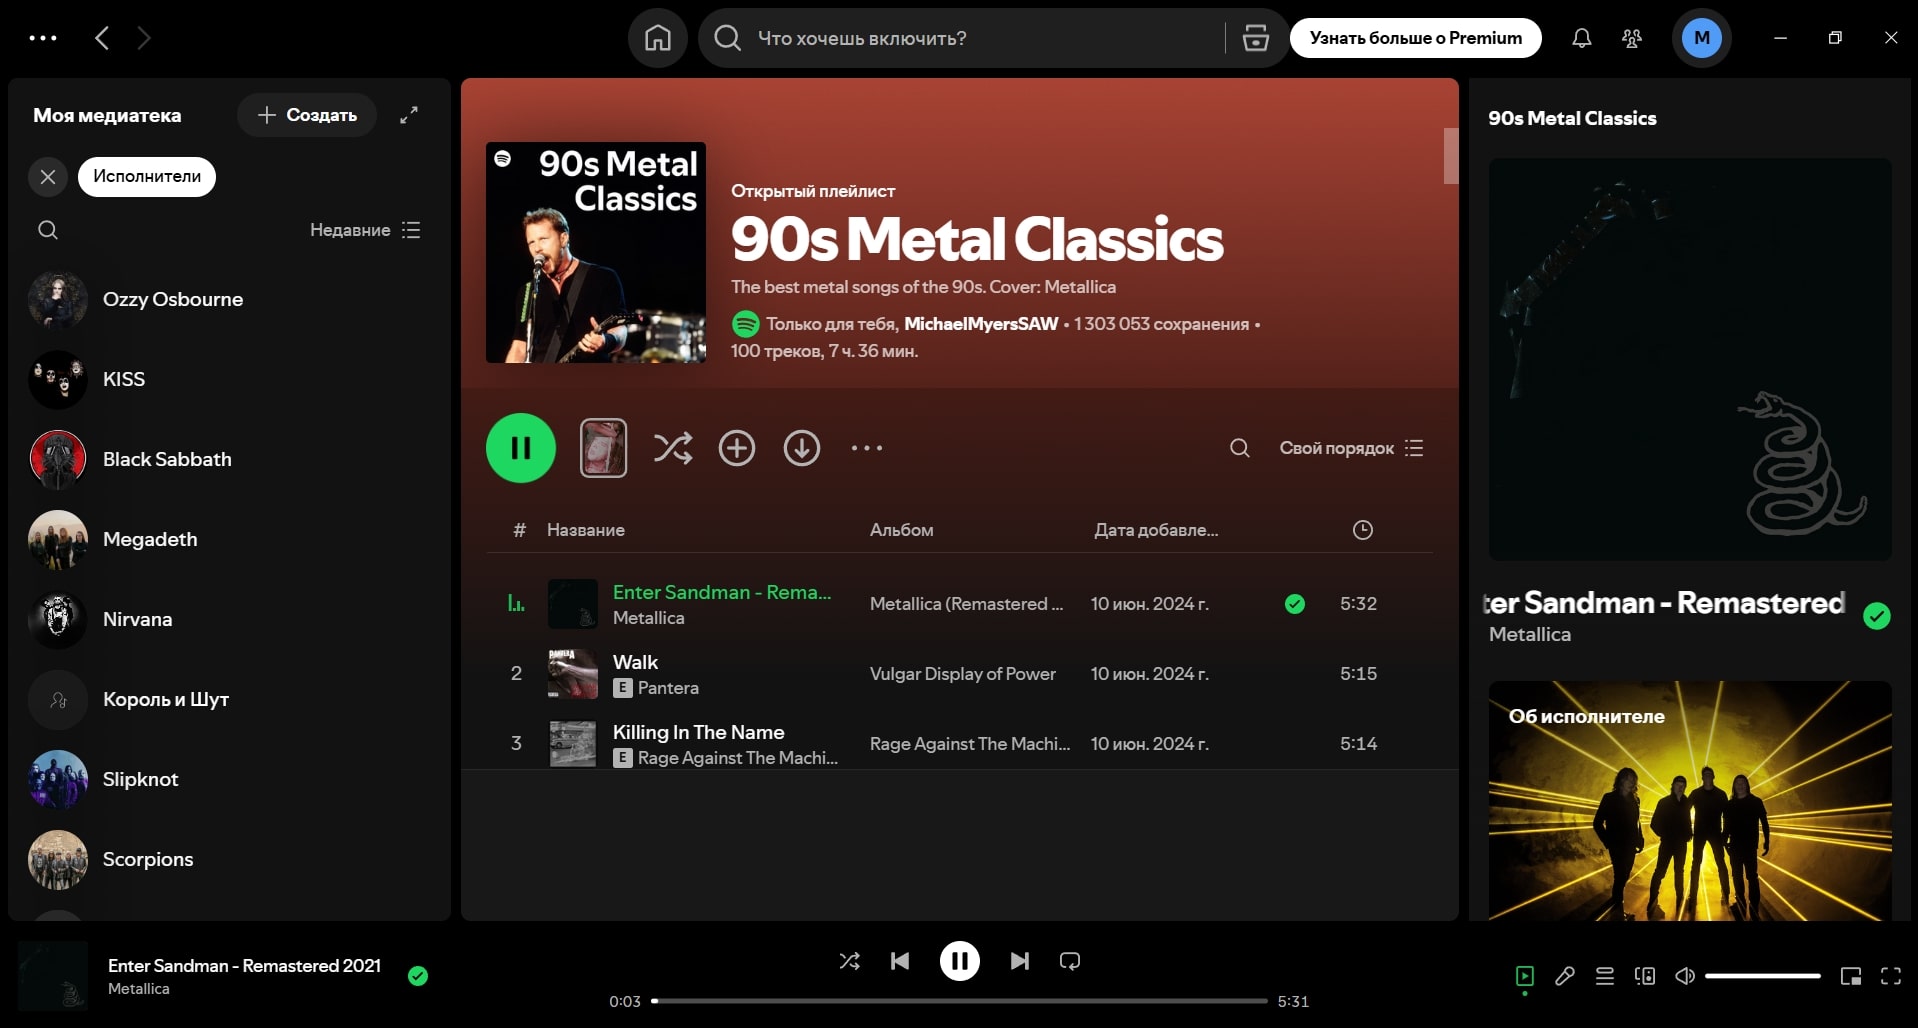Image resolution: width=1918 pixels, height=1028 pixels.
Task: Go back with the left arrow
Action: [101, 38]
